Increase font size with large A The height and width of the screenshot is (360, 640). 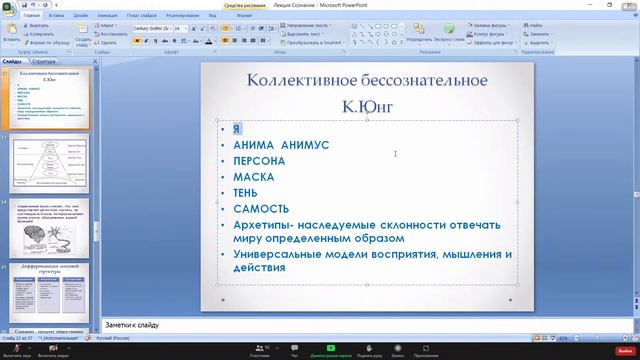click(x=194, y=29)
